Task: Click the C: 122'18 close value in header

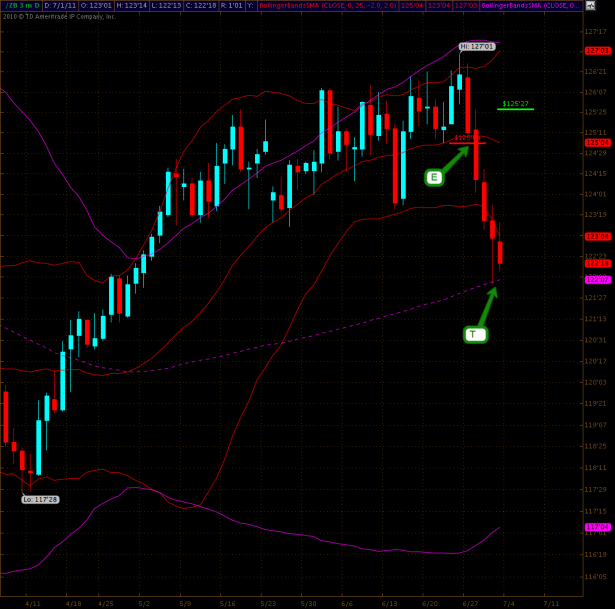Action: pyautogui.click(x=200, y=5)
